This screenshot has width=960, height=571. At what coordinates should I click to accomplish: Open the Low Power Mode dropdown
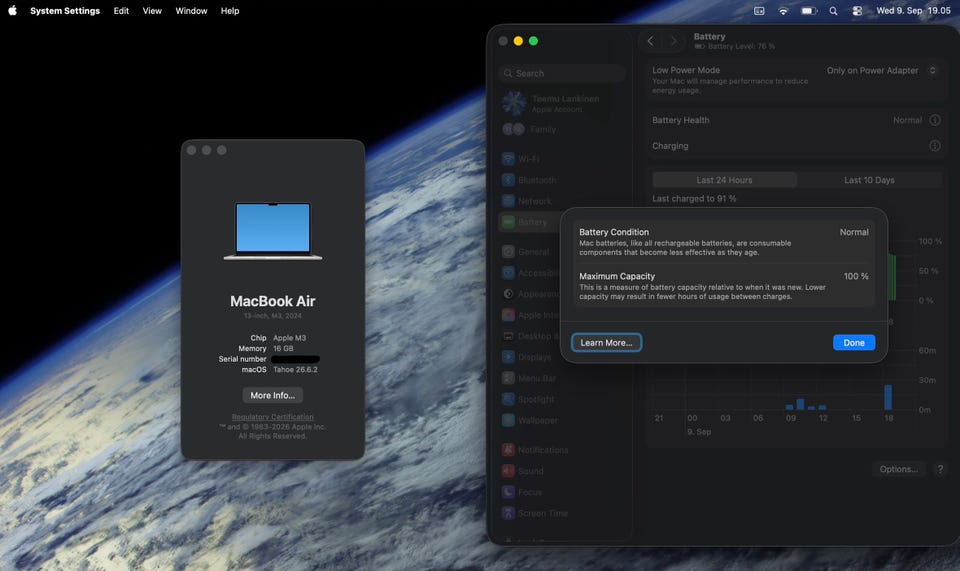881,70
